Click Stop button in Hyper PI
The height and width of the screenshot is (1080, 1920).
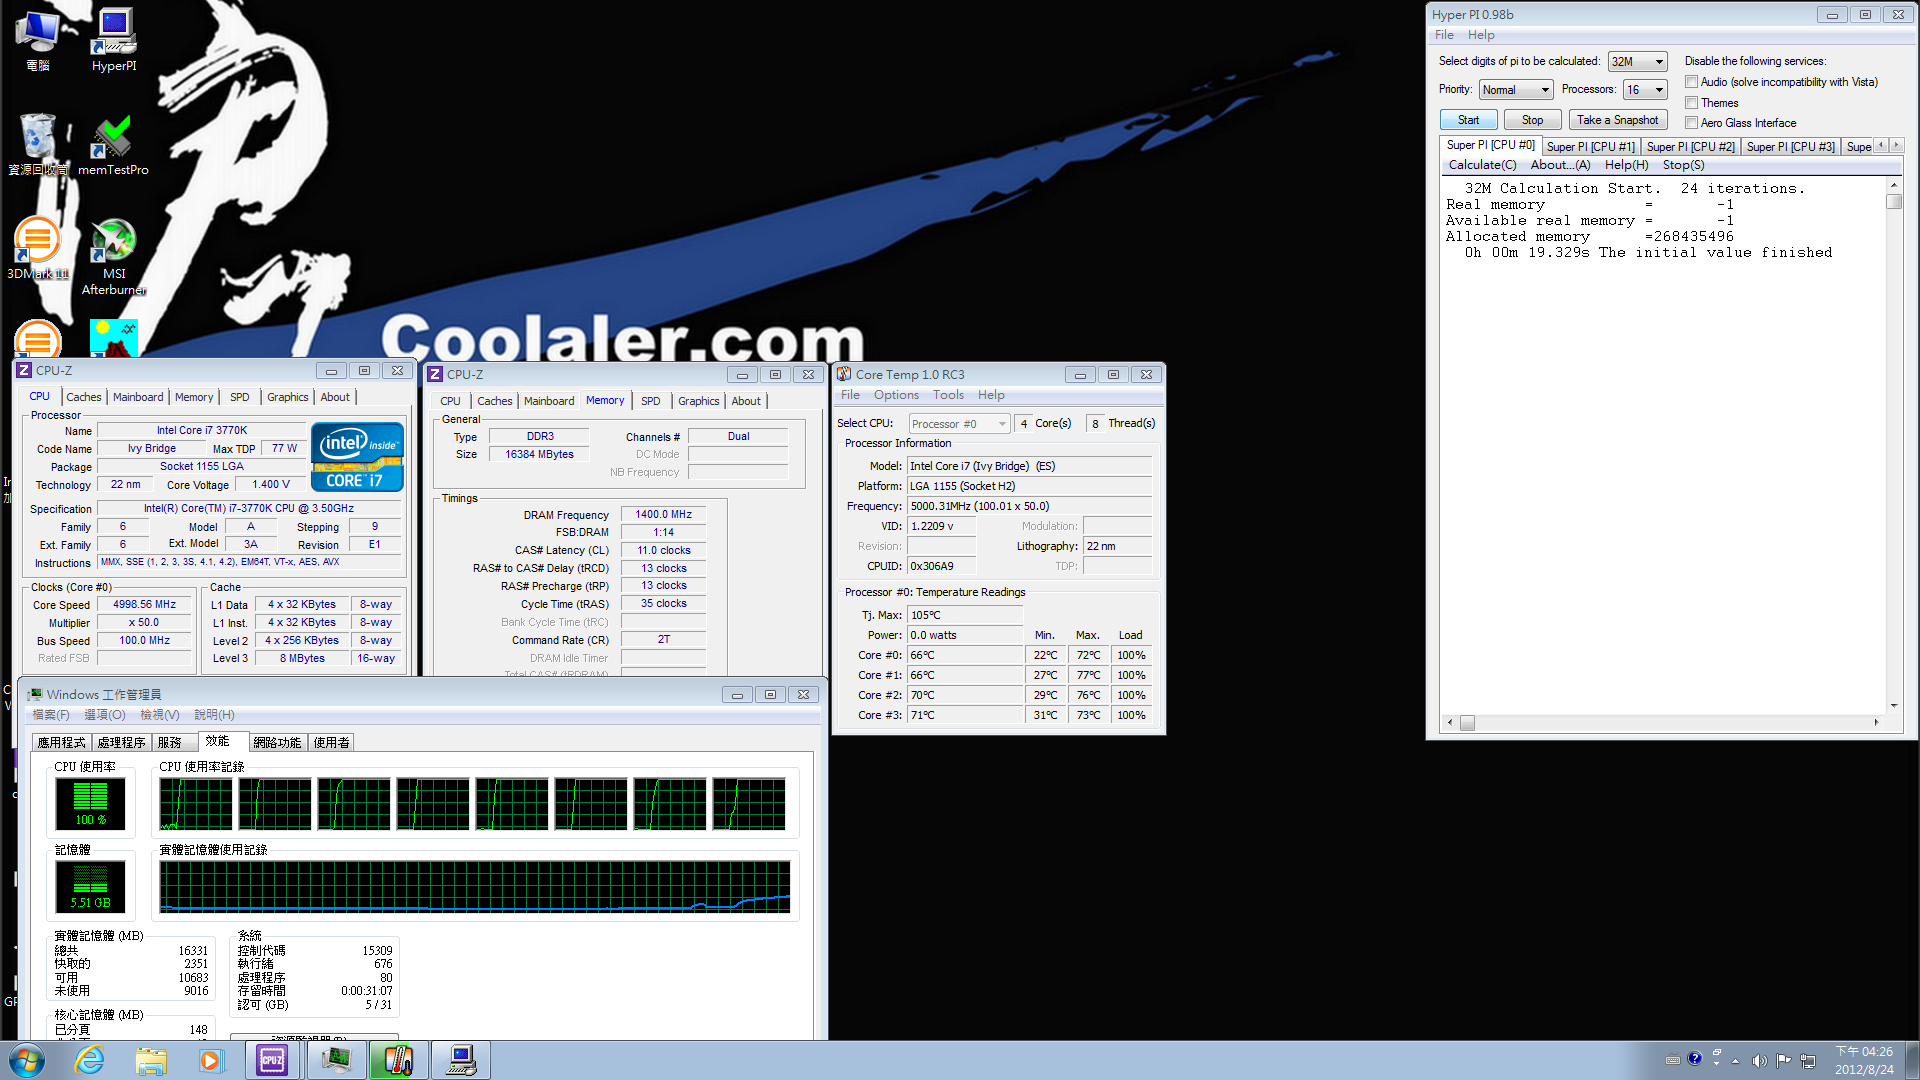click(x=1532, y=120)
